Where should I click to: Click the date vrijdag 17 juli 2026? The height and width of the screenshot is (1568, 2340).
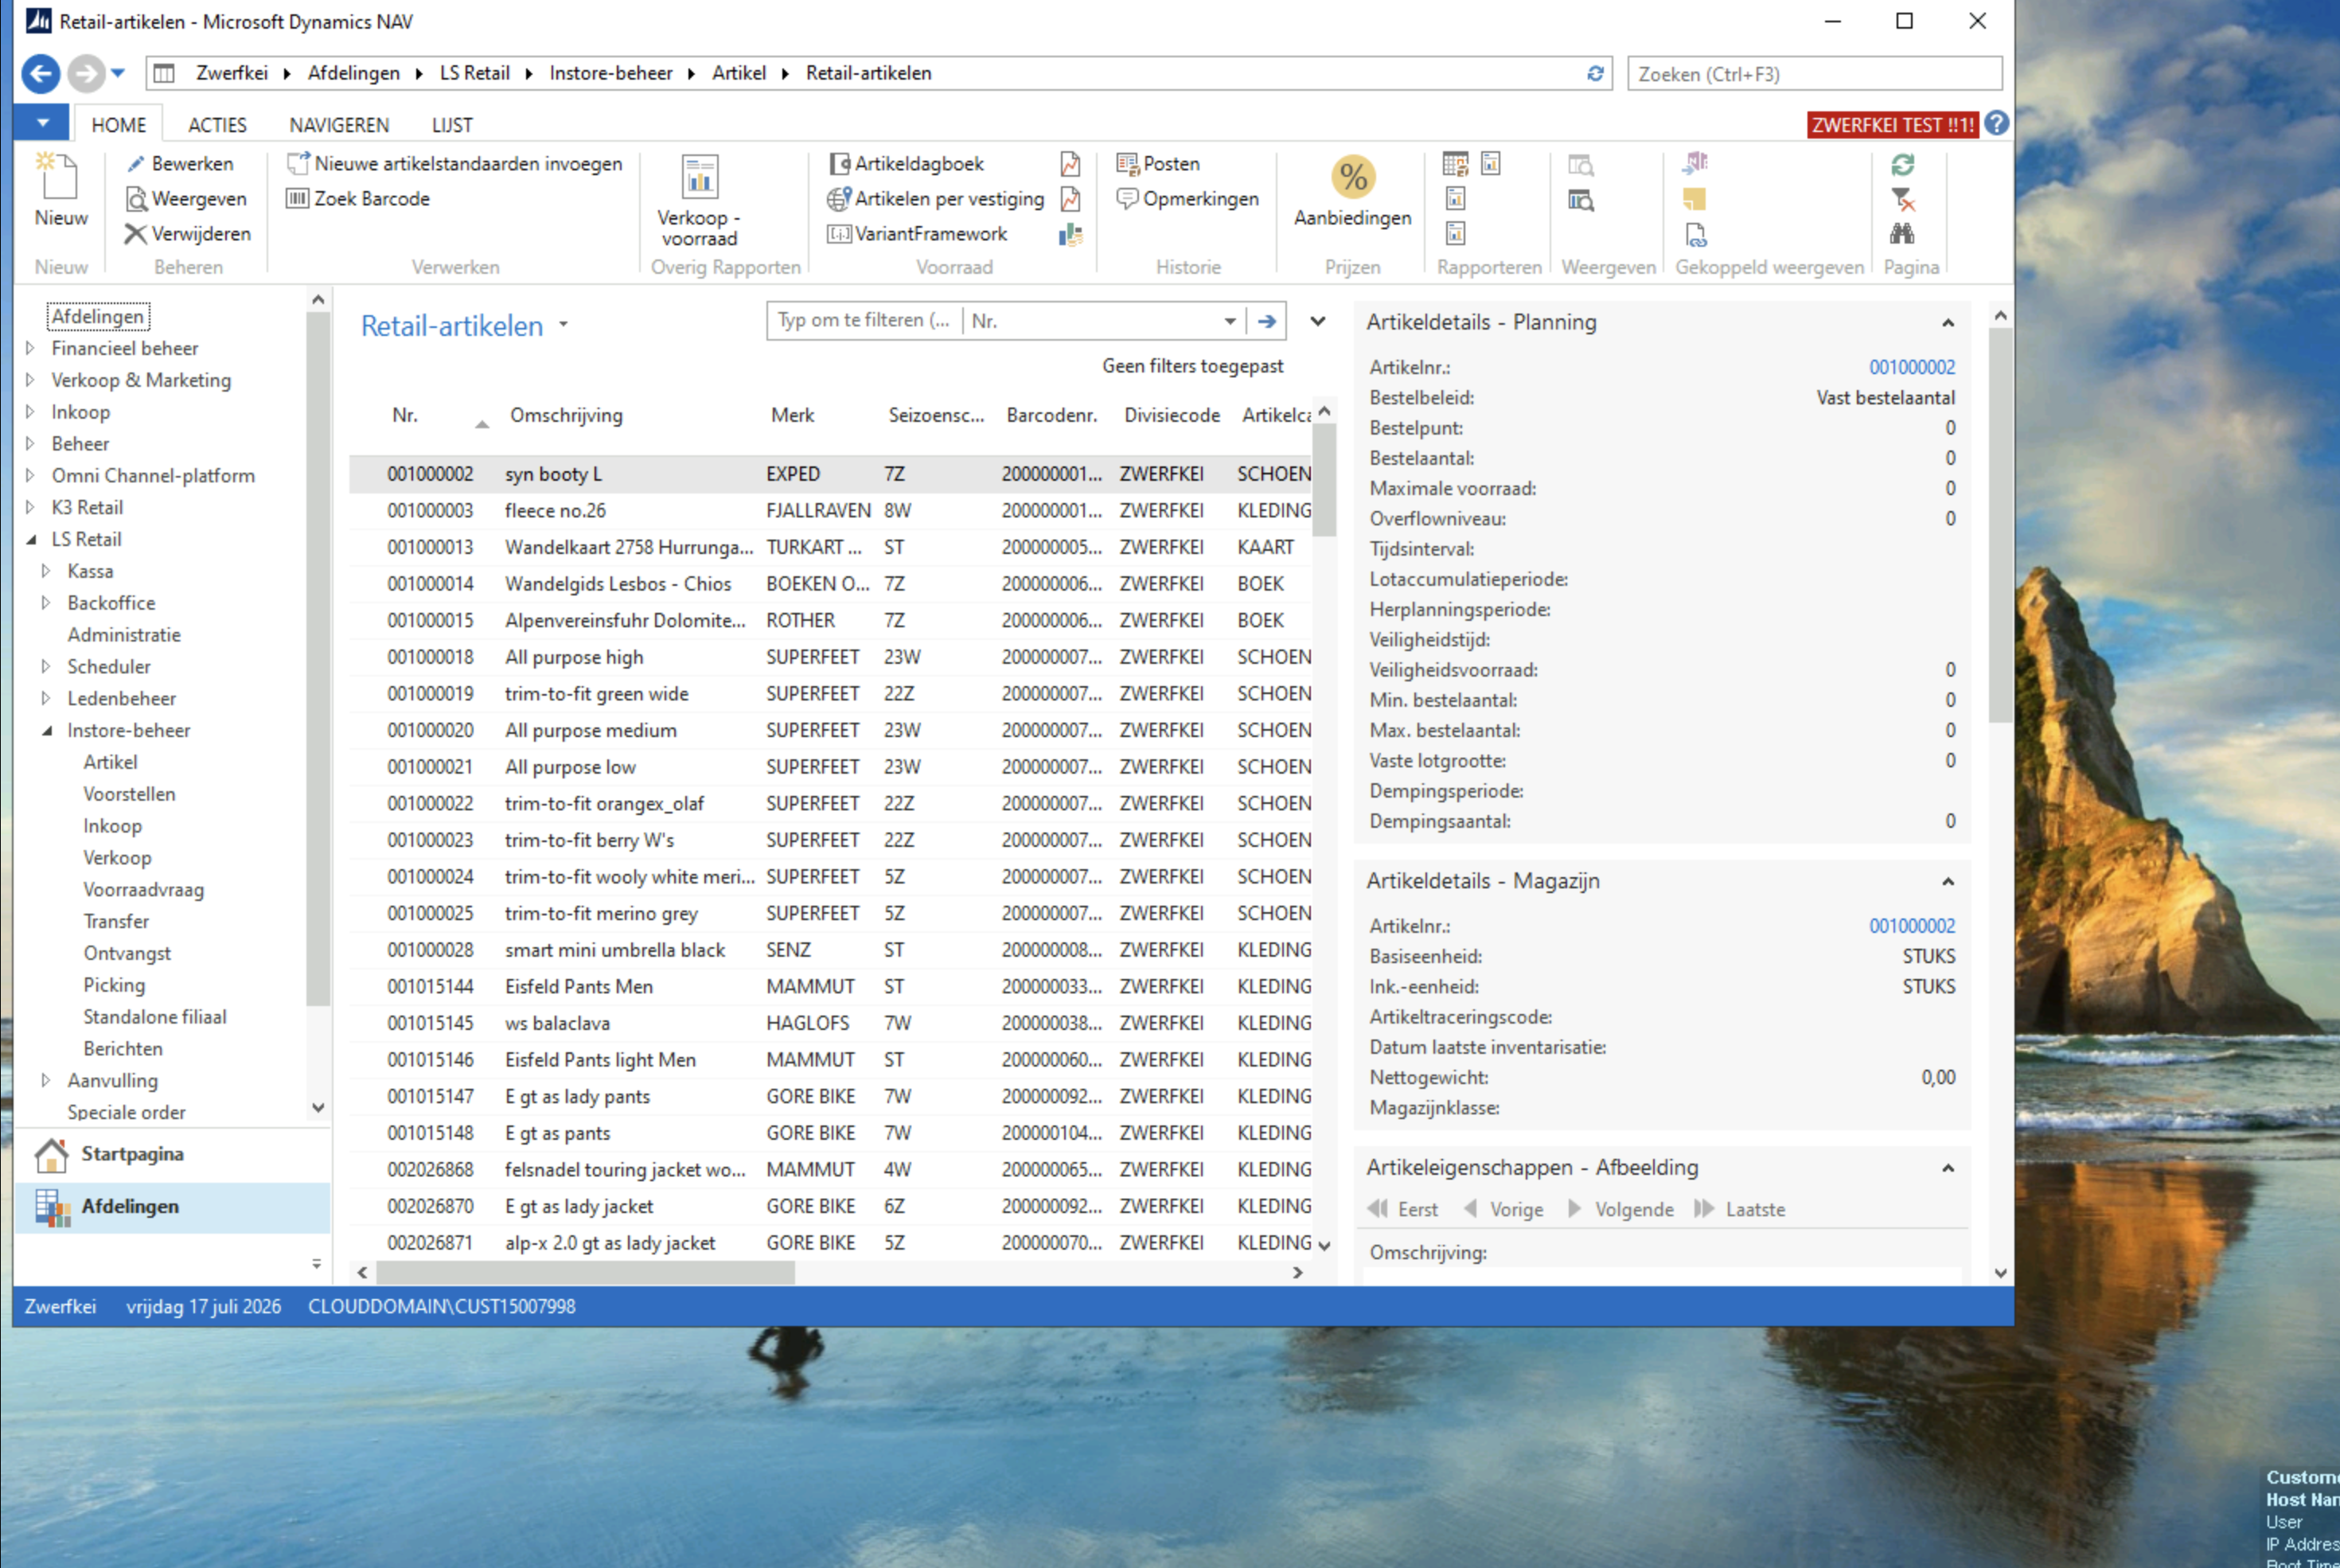pos(203,1307)
